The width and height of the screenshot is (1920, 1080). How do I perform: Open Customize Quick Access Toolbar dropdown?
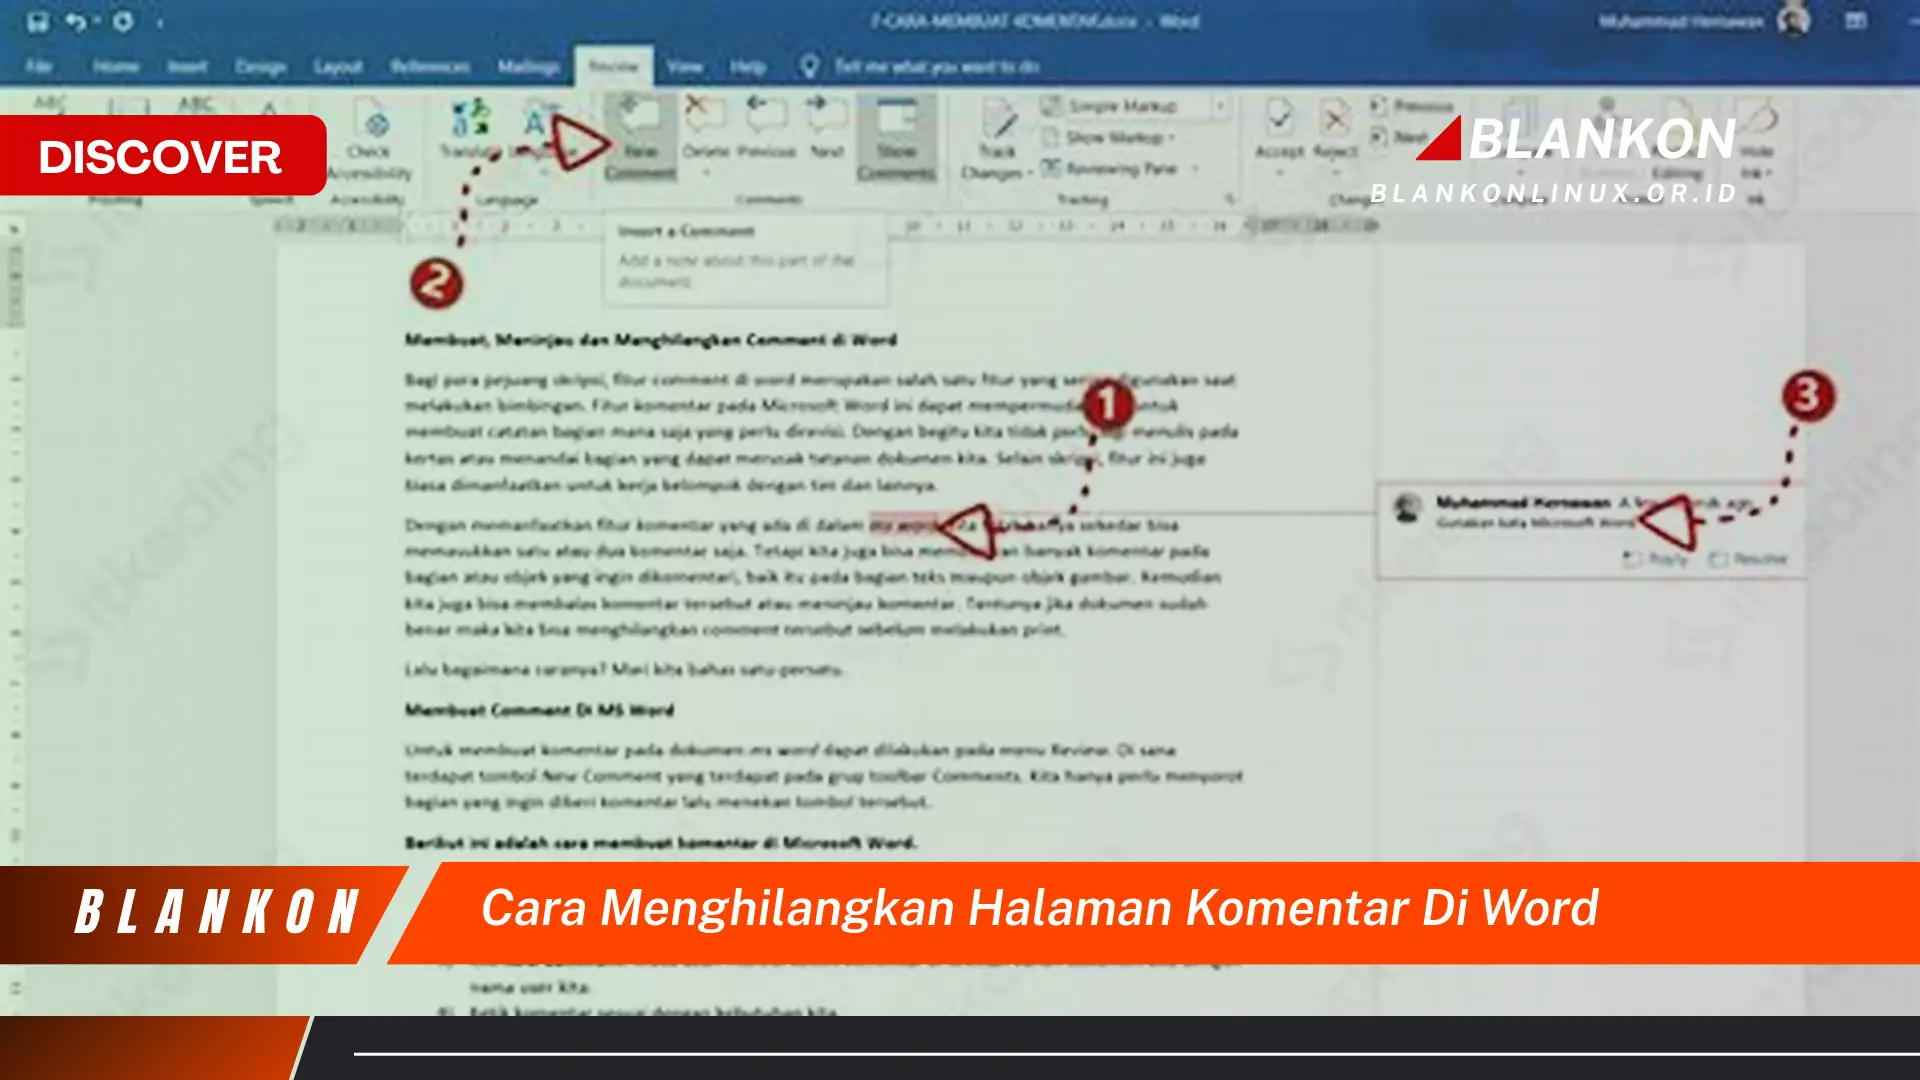pos(160,22)
